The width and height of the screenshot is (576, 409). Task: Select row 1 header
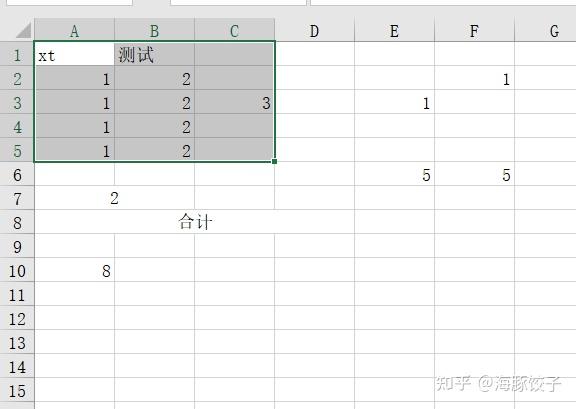point(17,55)
